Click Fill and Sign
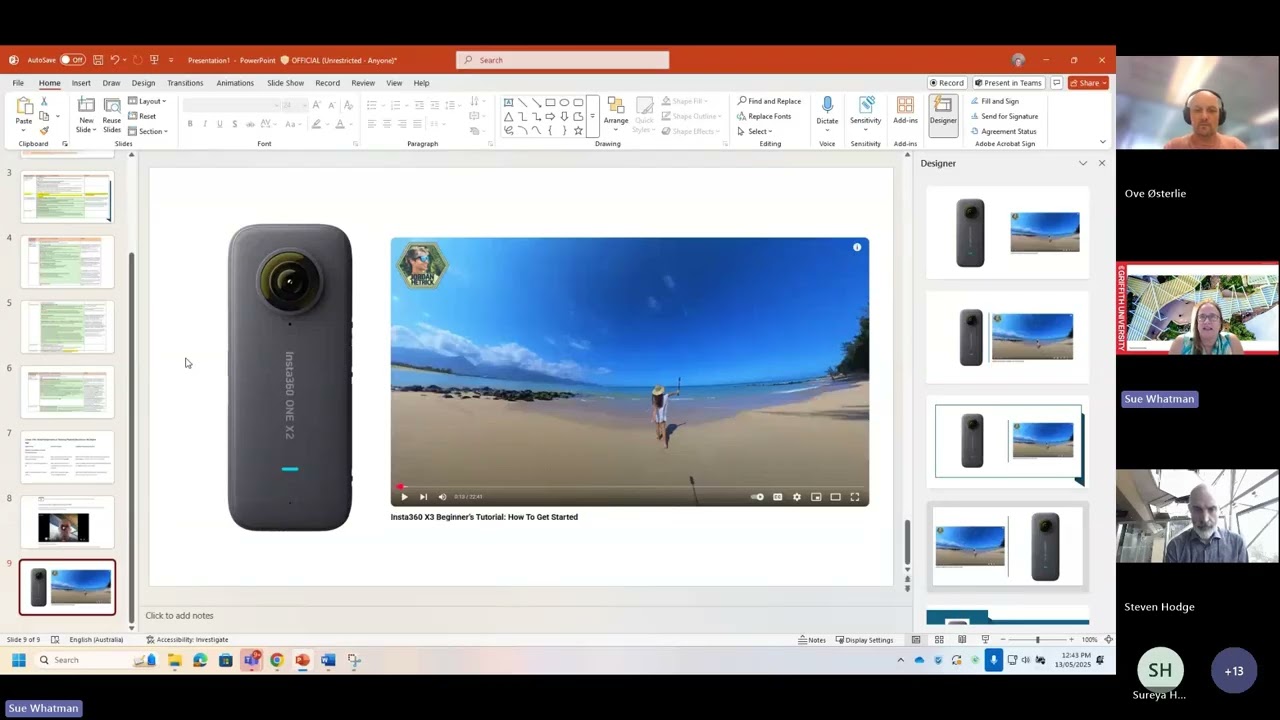Image resolution: width=1280 pixels, height=720 pixels. (994, 101)
